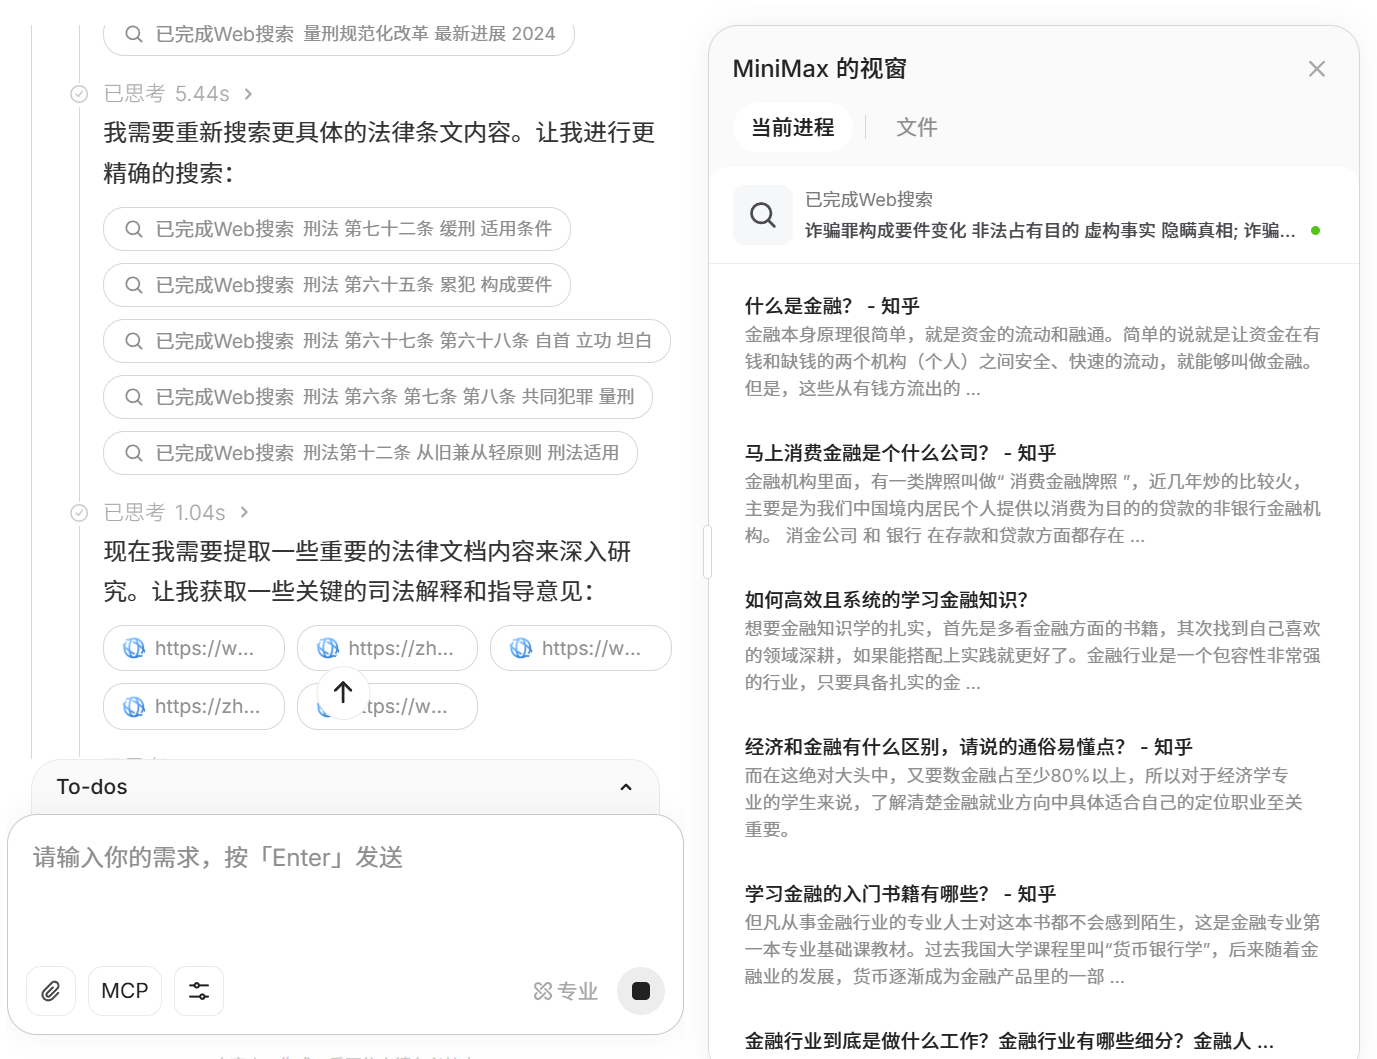This screenshot has width=1377, height=1059.
Task: Click the globe icon on first https link
Action: [x=134, y=649]
